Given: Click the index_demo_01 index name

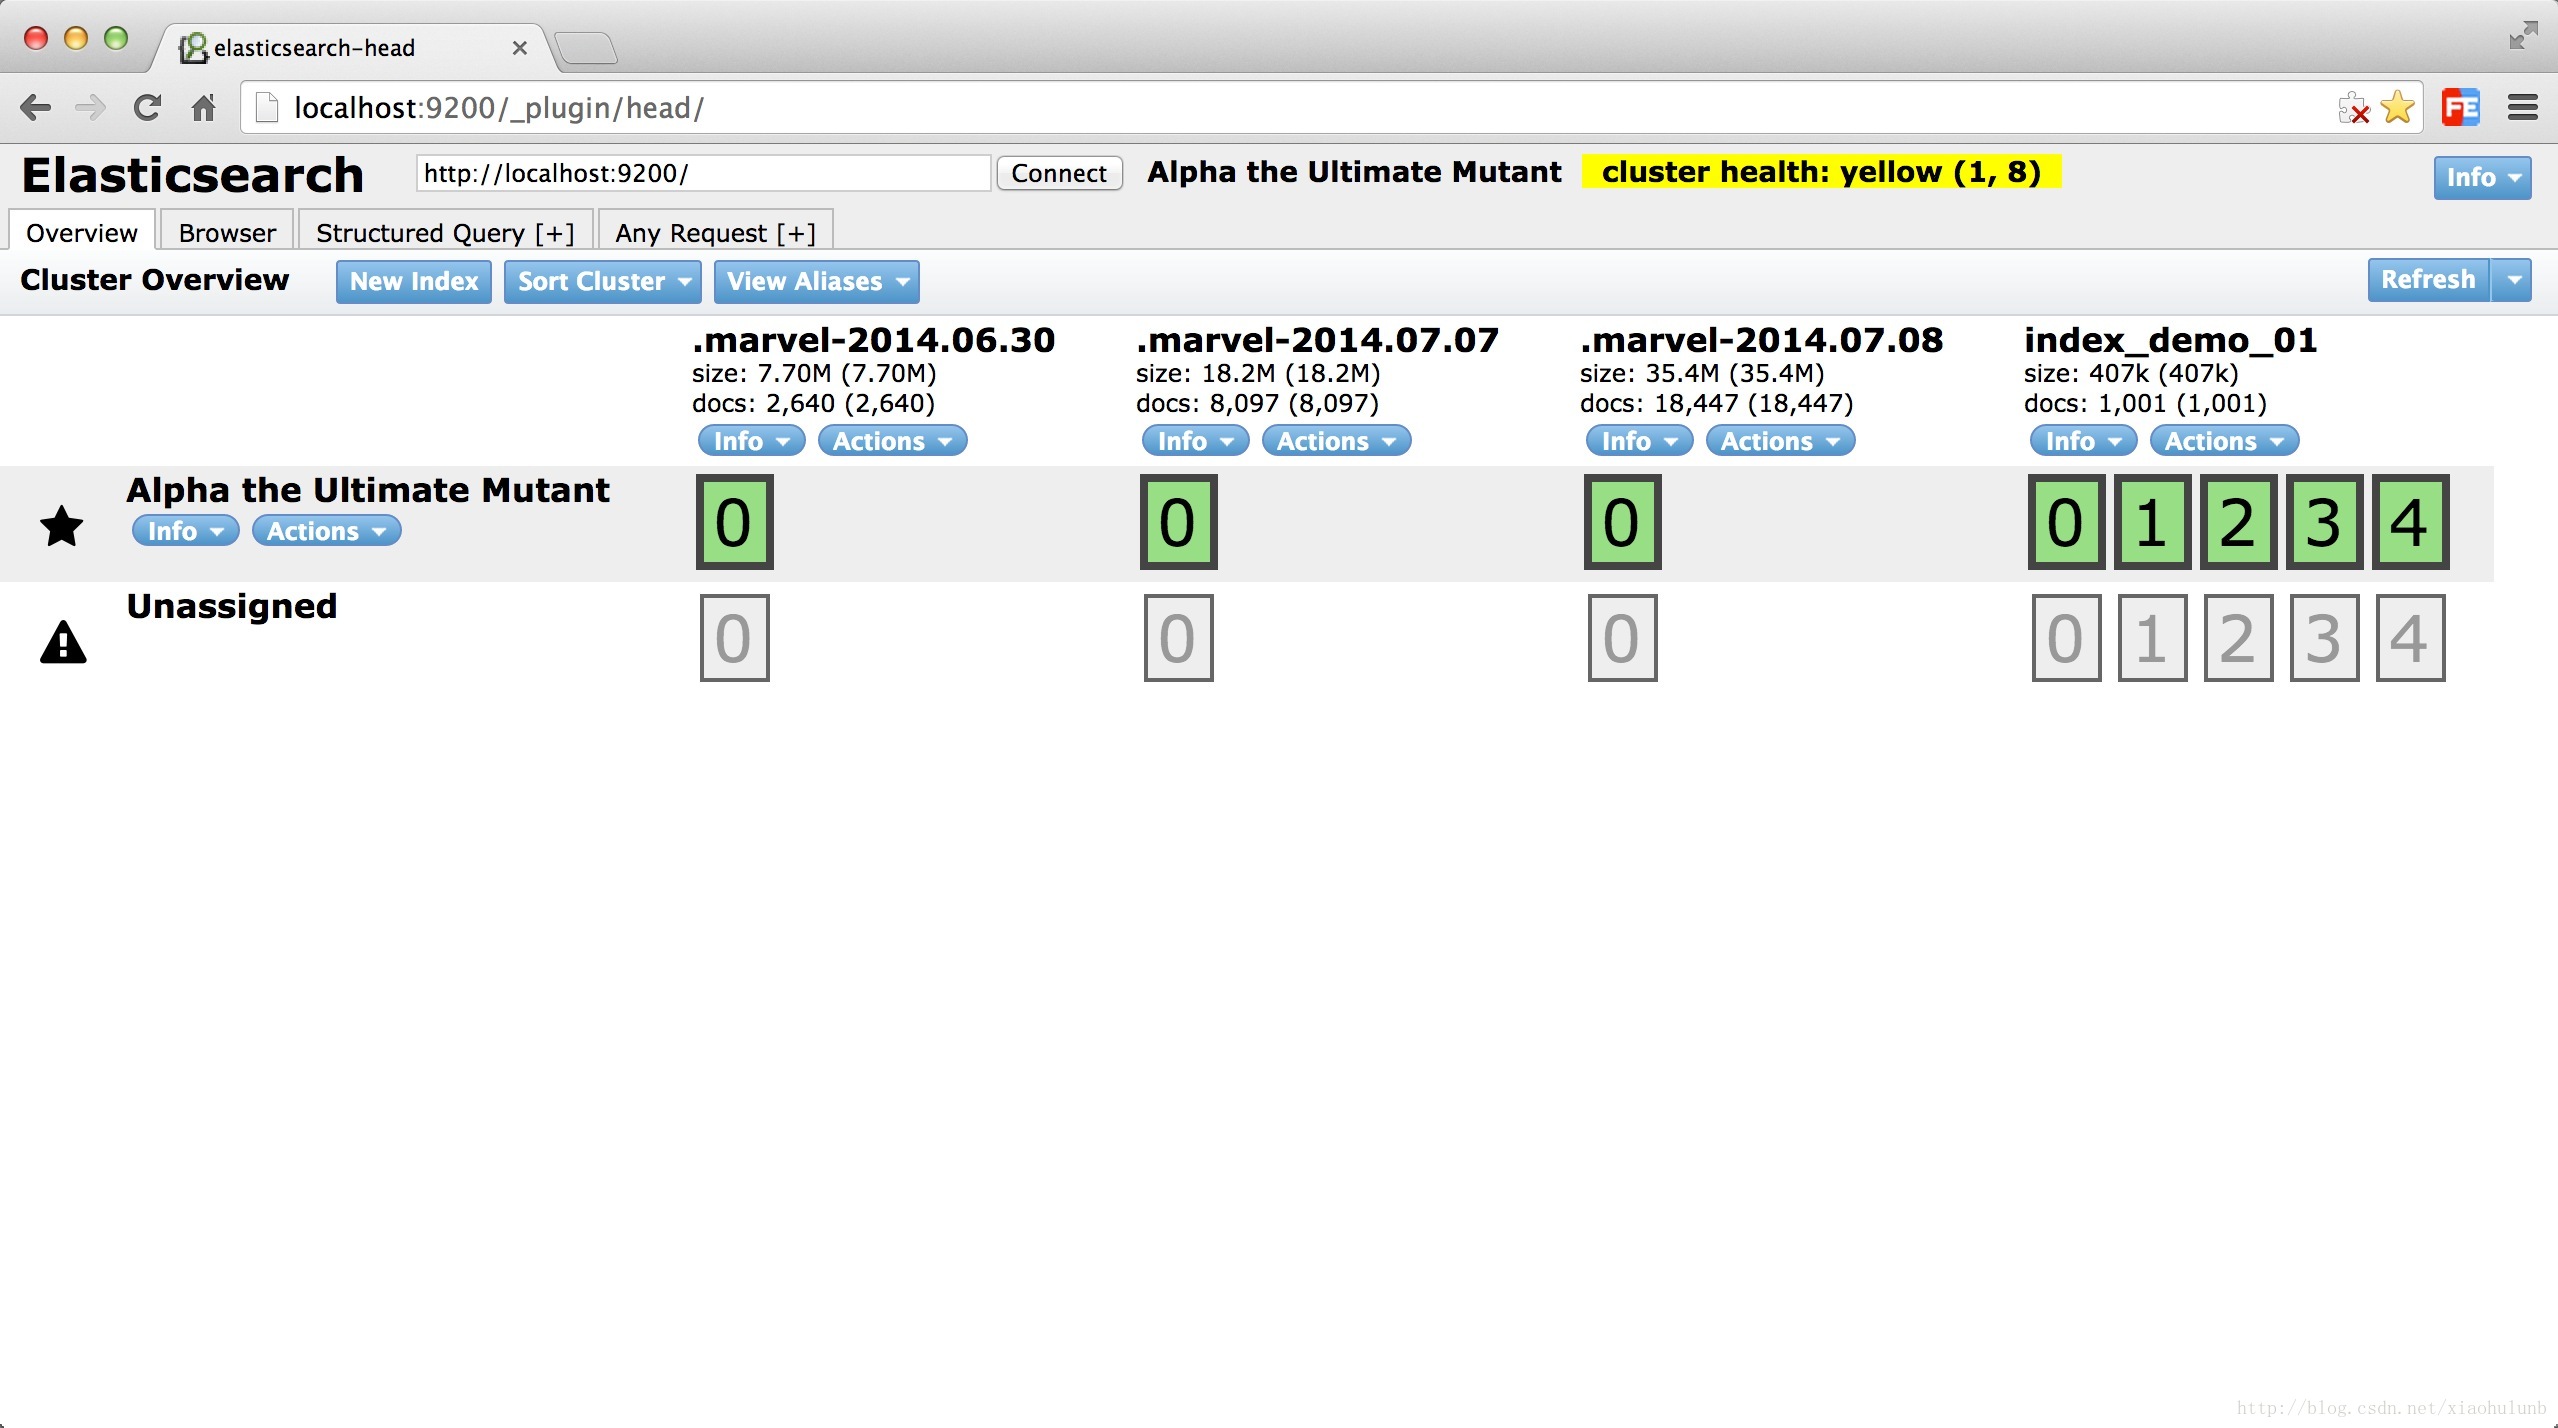Looking at the screenshot, I should (x=2170, y=340).
